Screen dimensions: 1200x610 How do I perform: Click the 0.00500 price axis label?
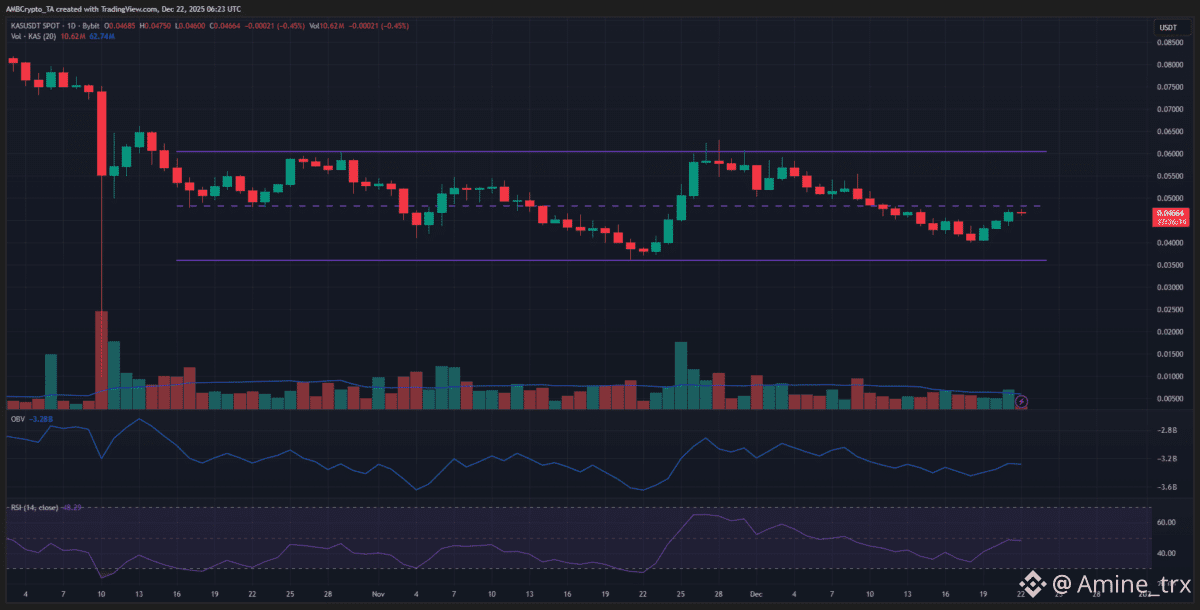point(1170,399)
